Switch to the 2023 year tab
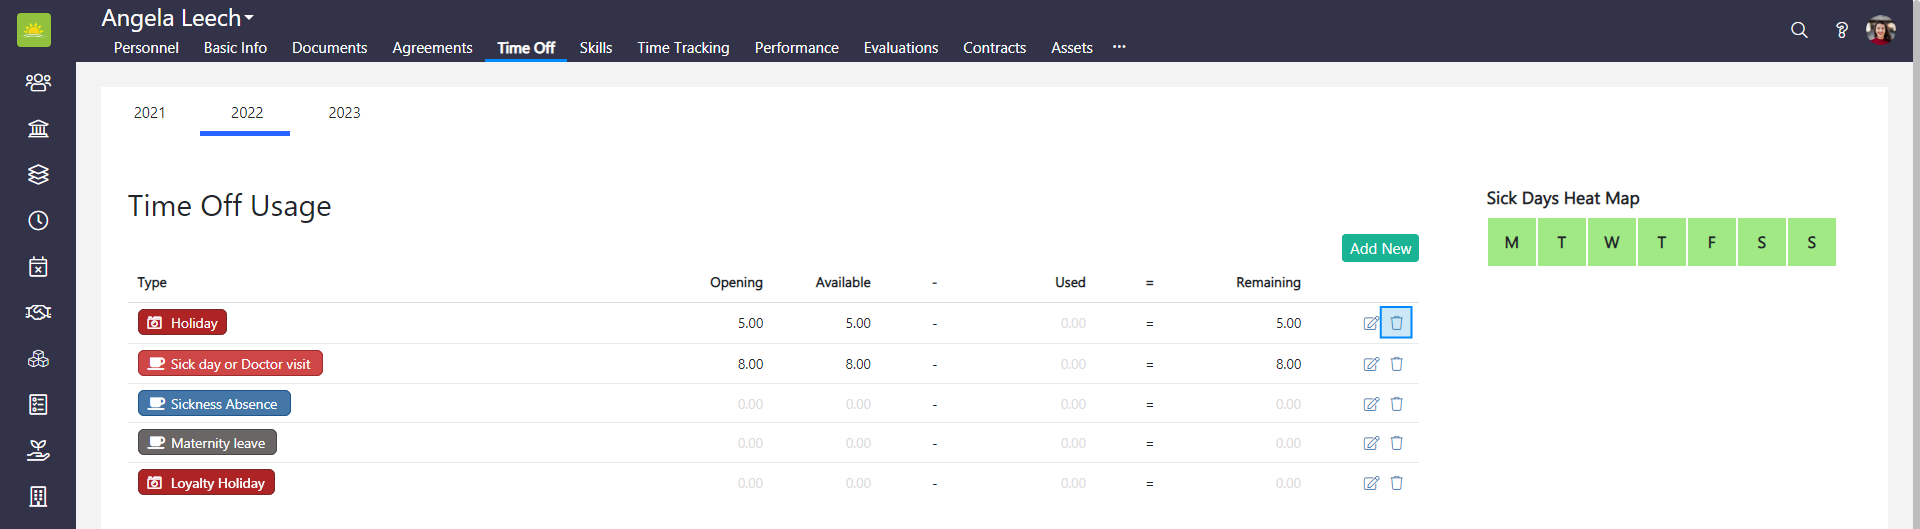 pos(344,113)
